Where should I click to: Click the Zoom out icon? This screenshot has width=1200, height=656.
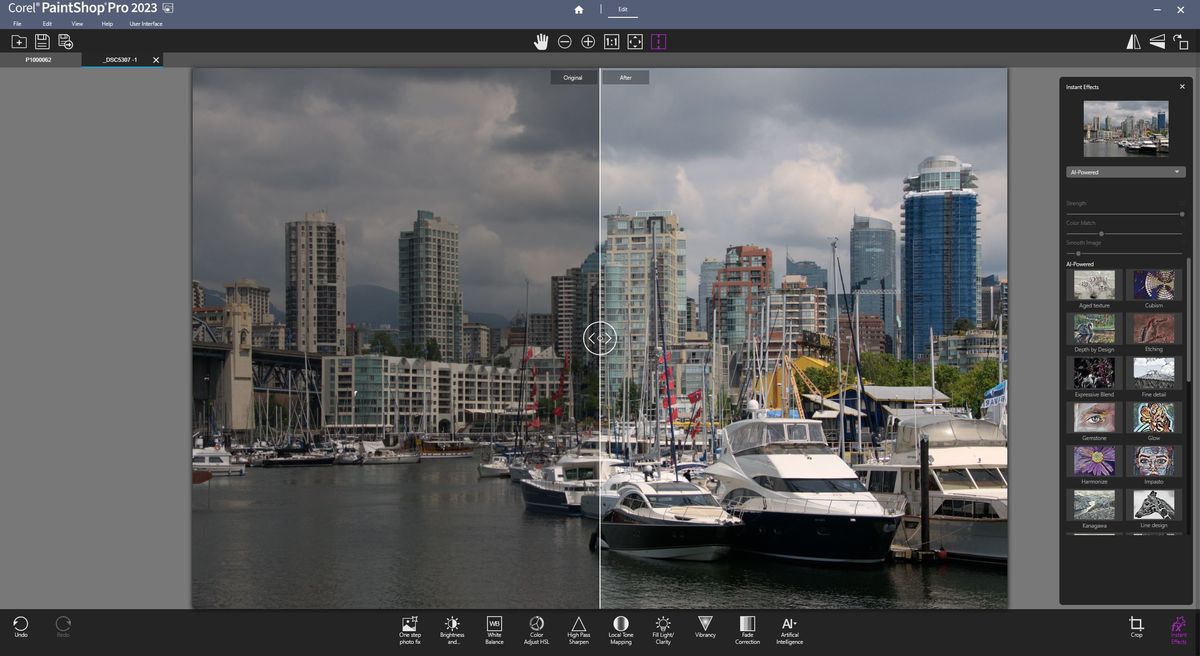[565, 41]
